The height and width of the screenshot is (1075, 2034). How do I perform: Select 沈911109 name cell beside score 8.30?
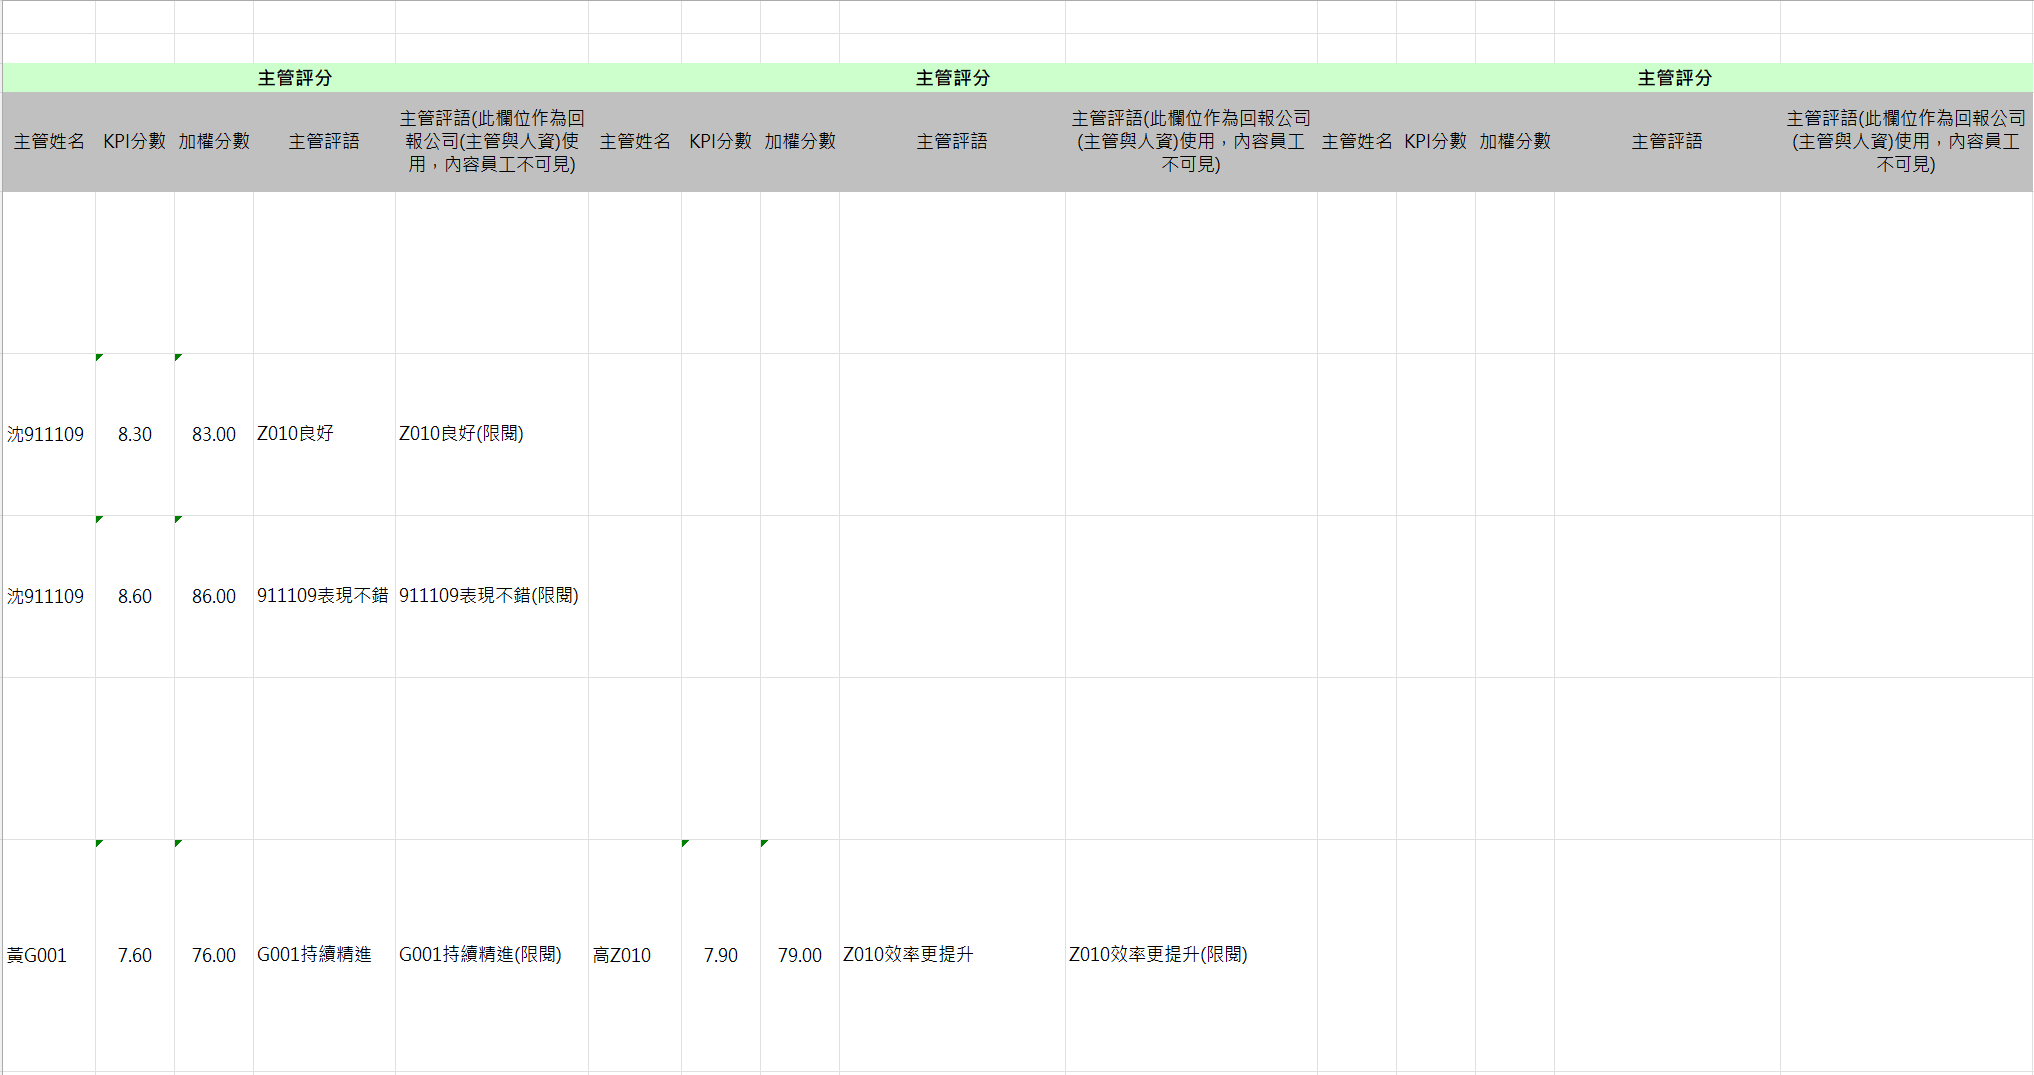click(46, 434)
